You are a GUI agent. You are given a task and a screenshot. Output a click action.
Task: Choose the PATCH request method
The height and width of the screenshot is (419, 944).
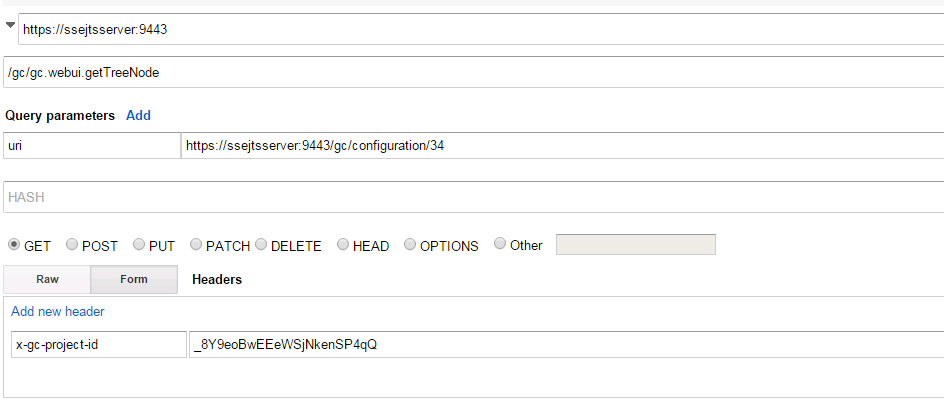(196, 245)
